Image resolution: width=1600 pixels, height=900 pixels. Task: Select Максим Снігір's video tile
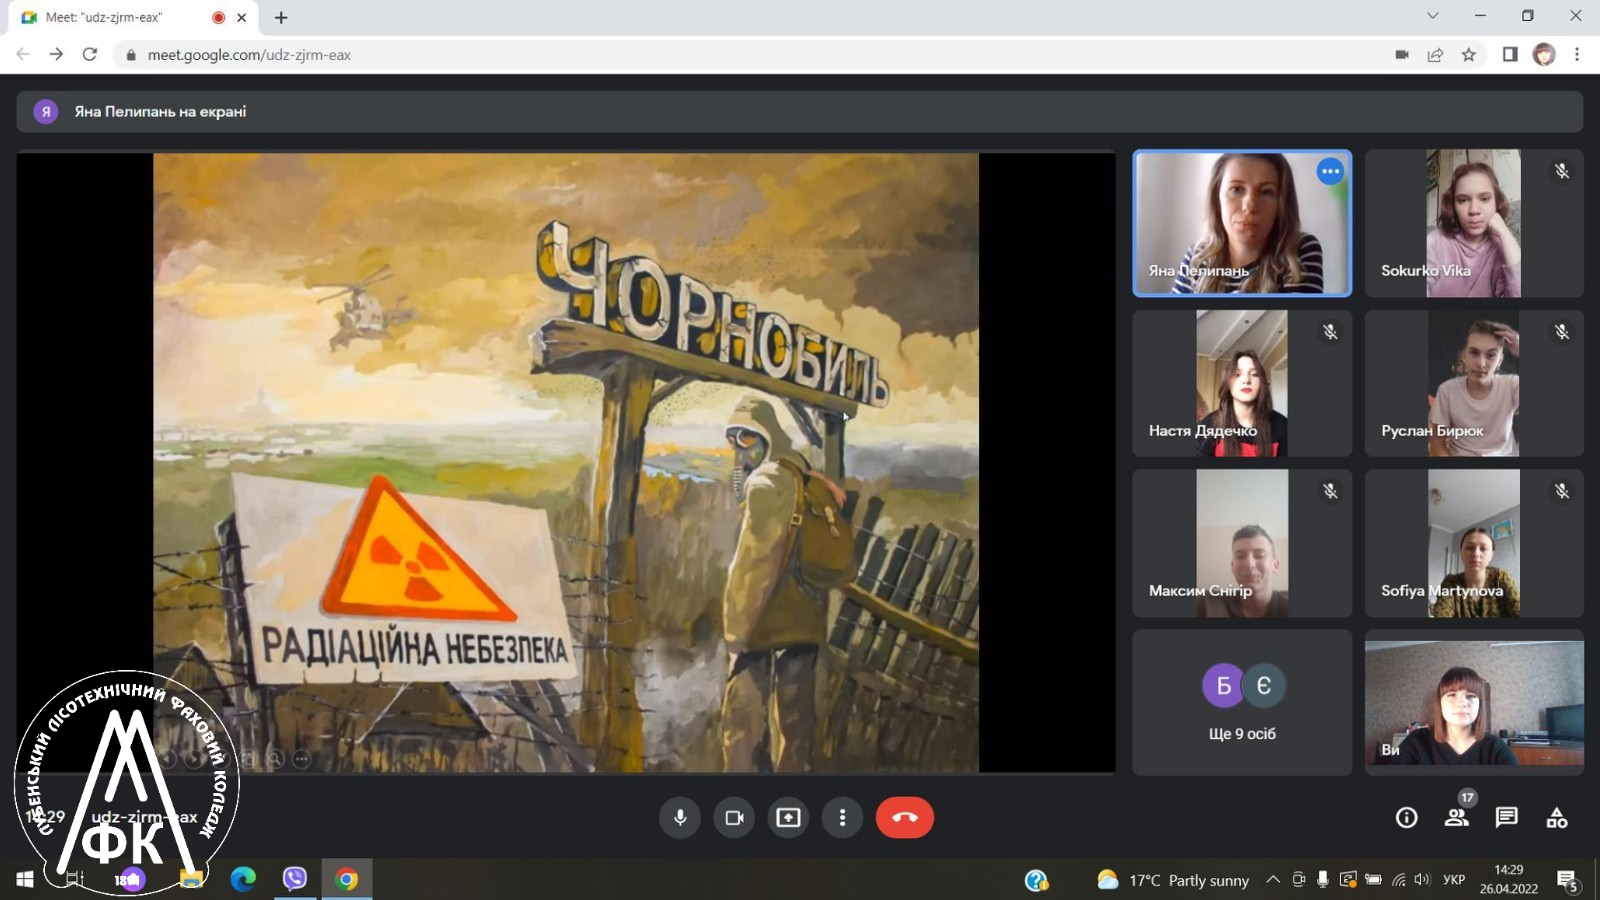pos(1242,543)
